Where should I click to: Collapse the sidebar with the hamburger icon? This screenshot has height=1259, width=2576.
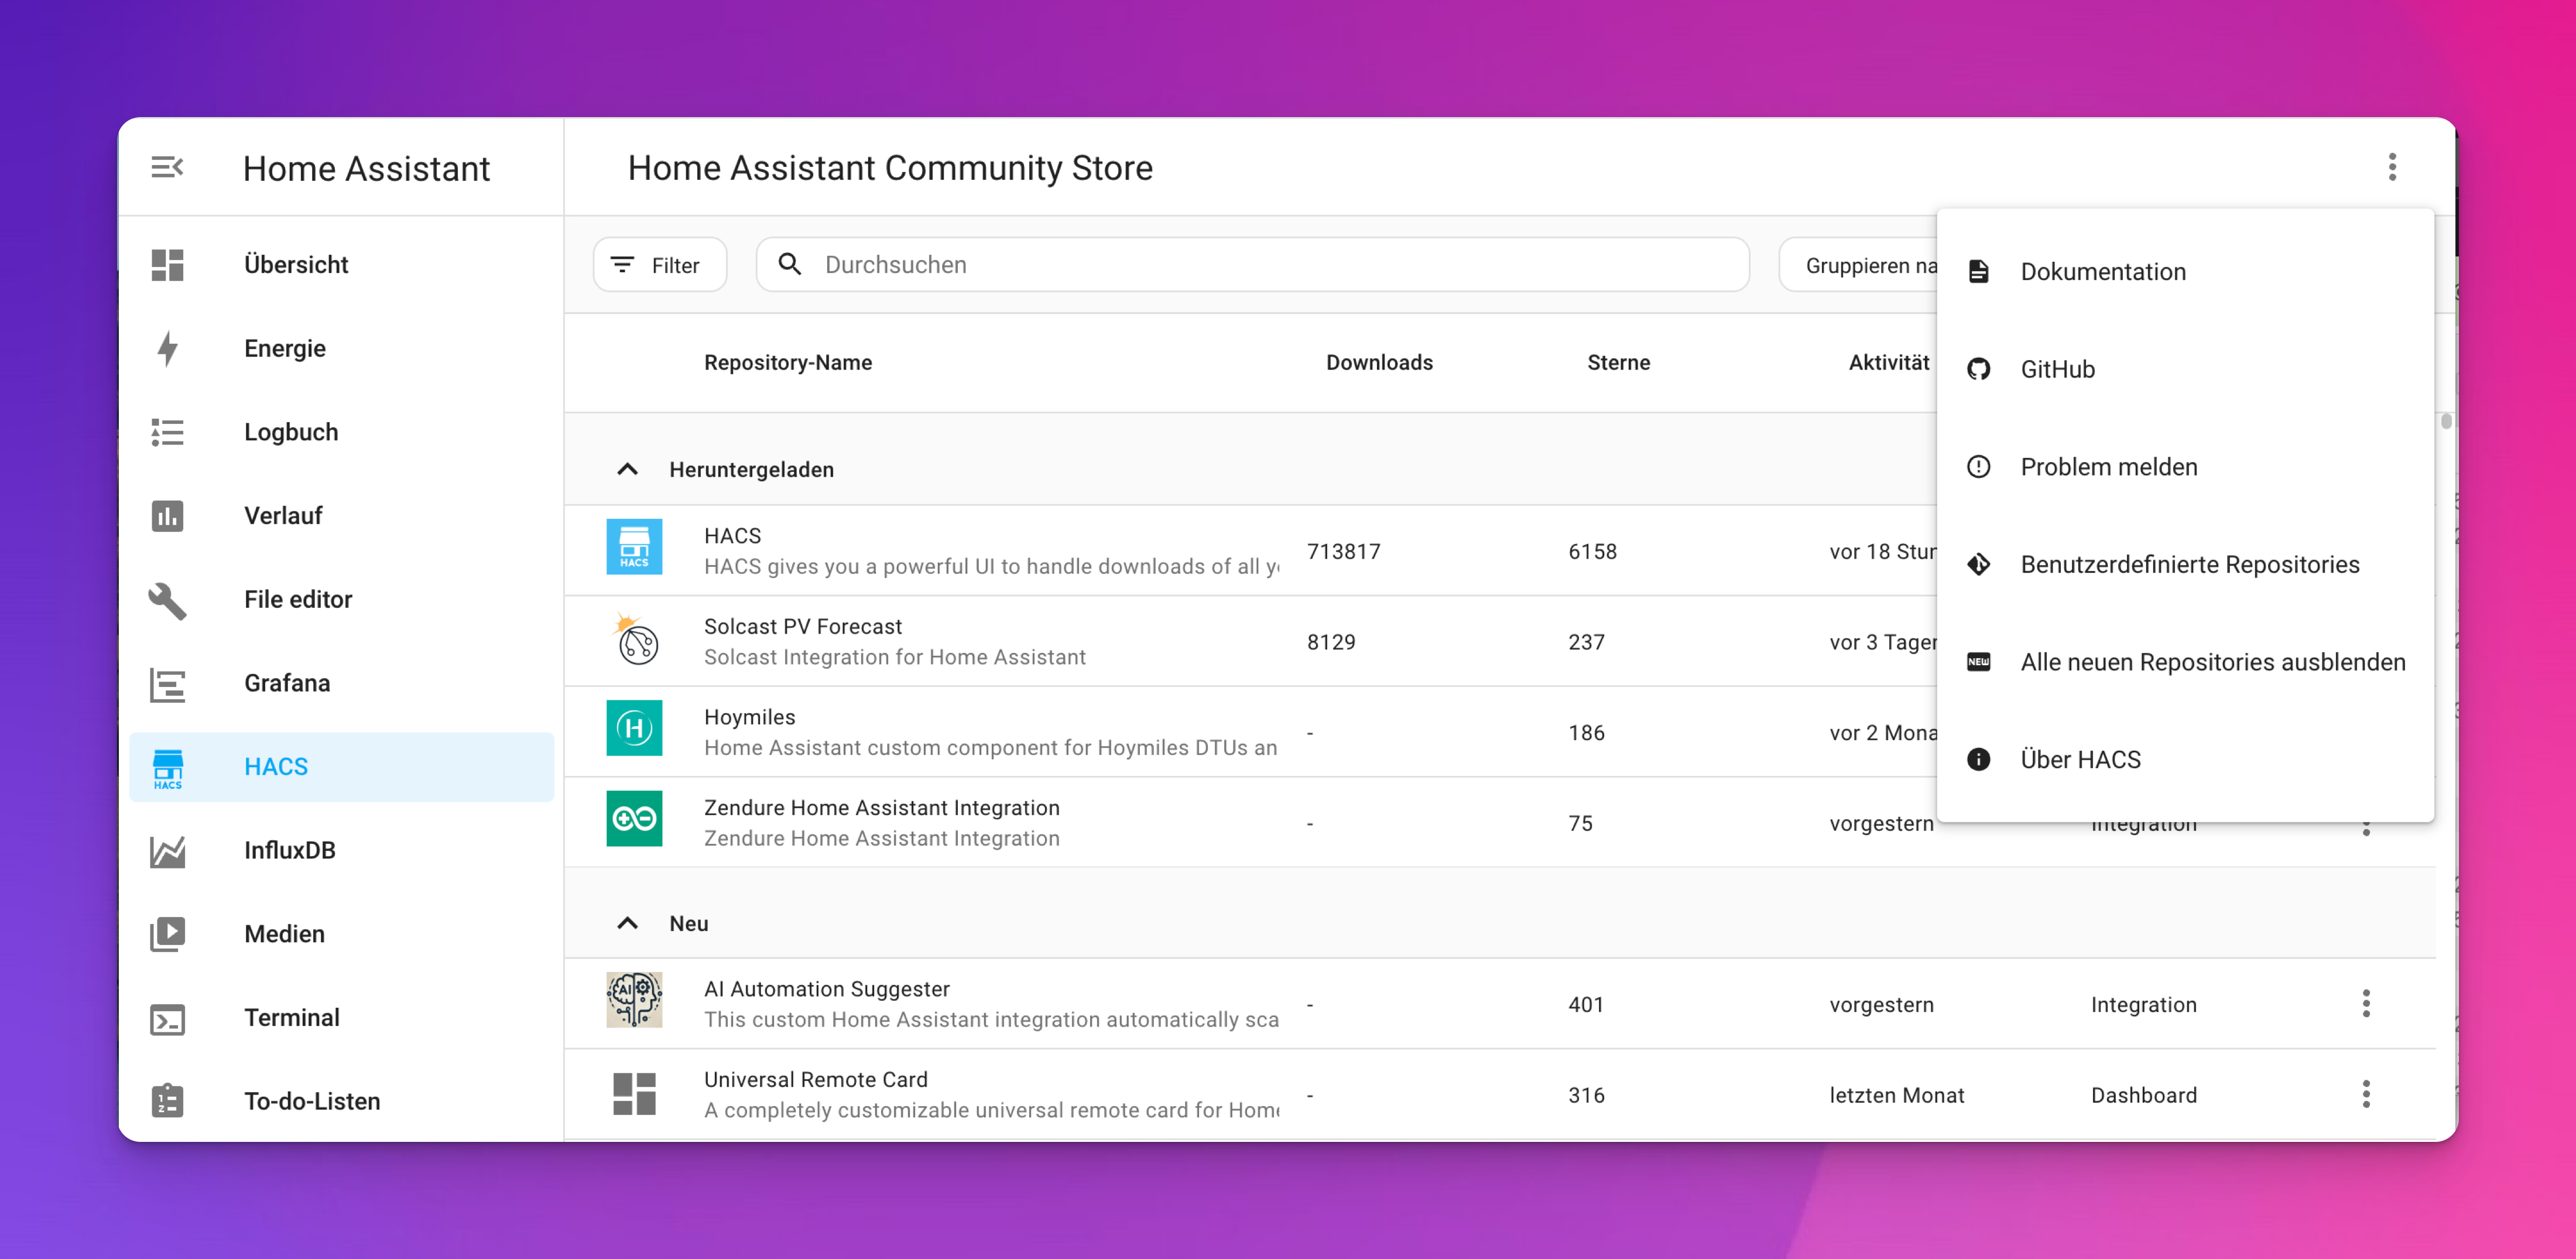[x=167, y=167]
